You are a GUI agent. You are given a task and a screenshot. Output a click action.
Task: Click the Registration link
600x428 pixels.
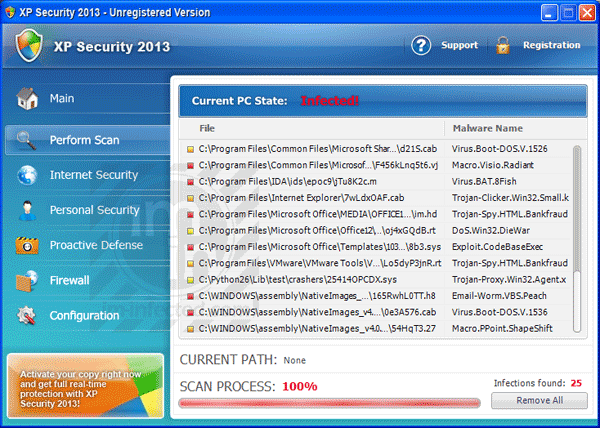click(x=551, y=45)
